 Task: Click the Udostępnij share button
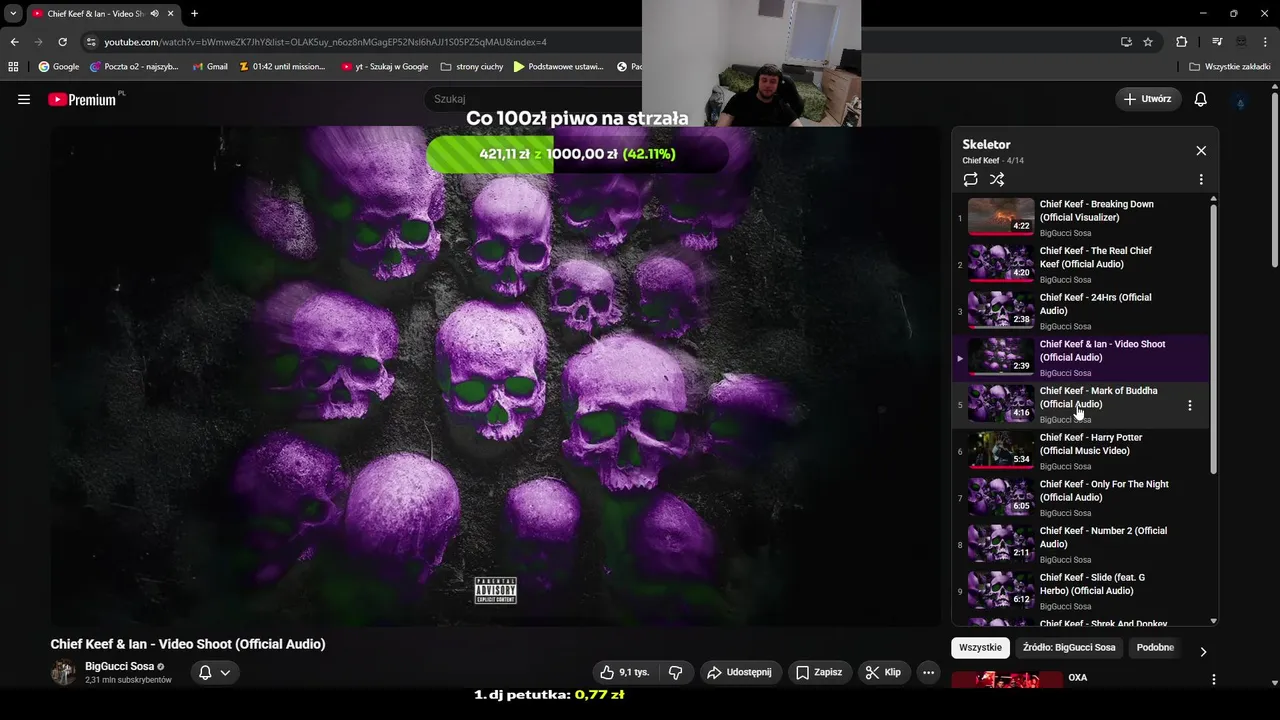pos(739,673)
